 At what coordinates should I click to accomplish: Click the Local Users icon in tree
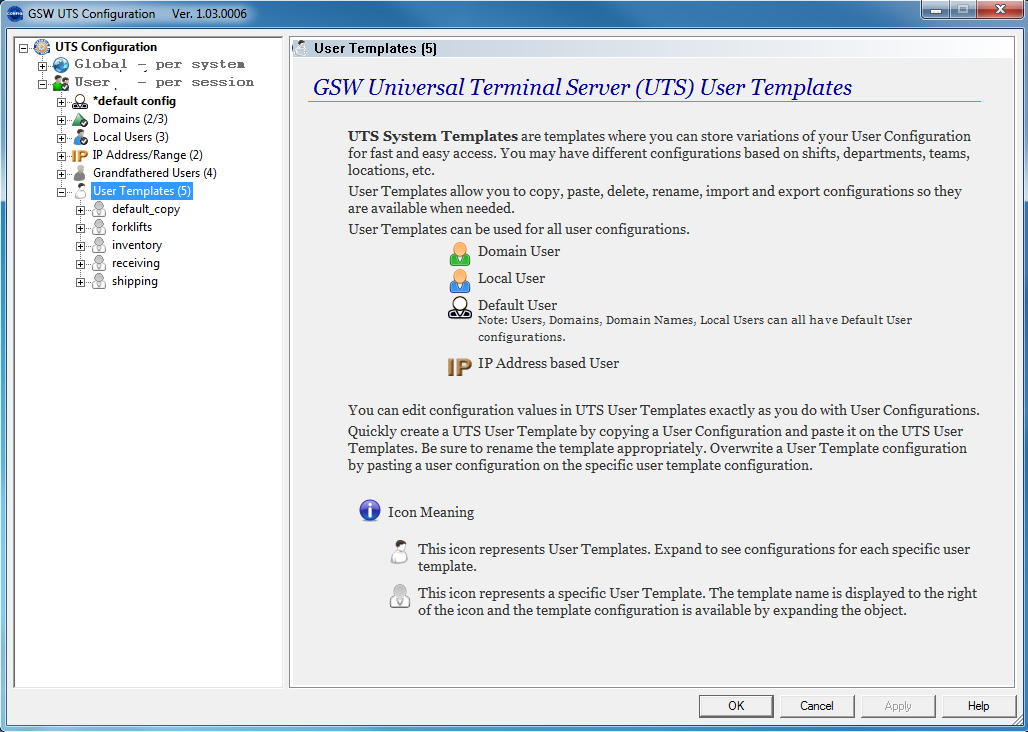80,138
